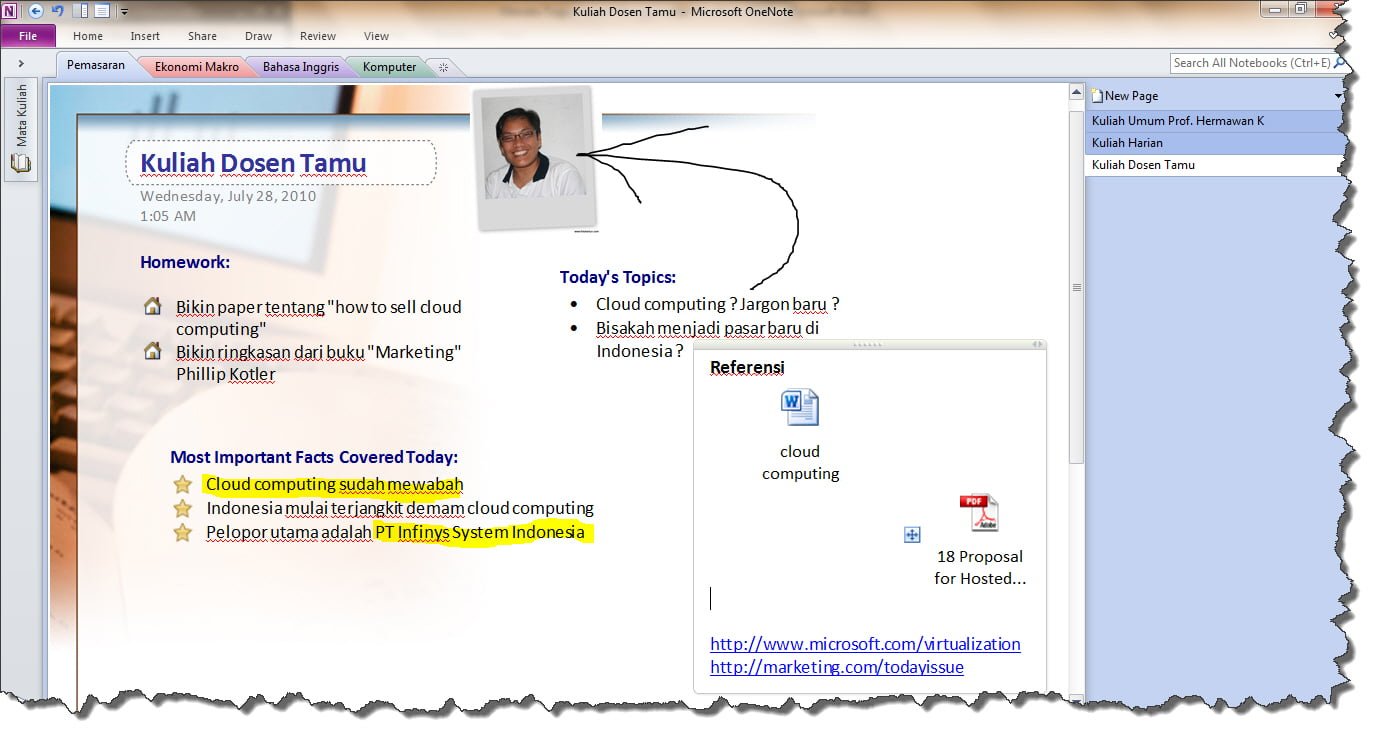
Task: Click the scroll down arrow of the page
Action: pos(1077,699)
